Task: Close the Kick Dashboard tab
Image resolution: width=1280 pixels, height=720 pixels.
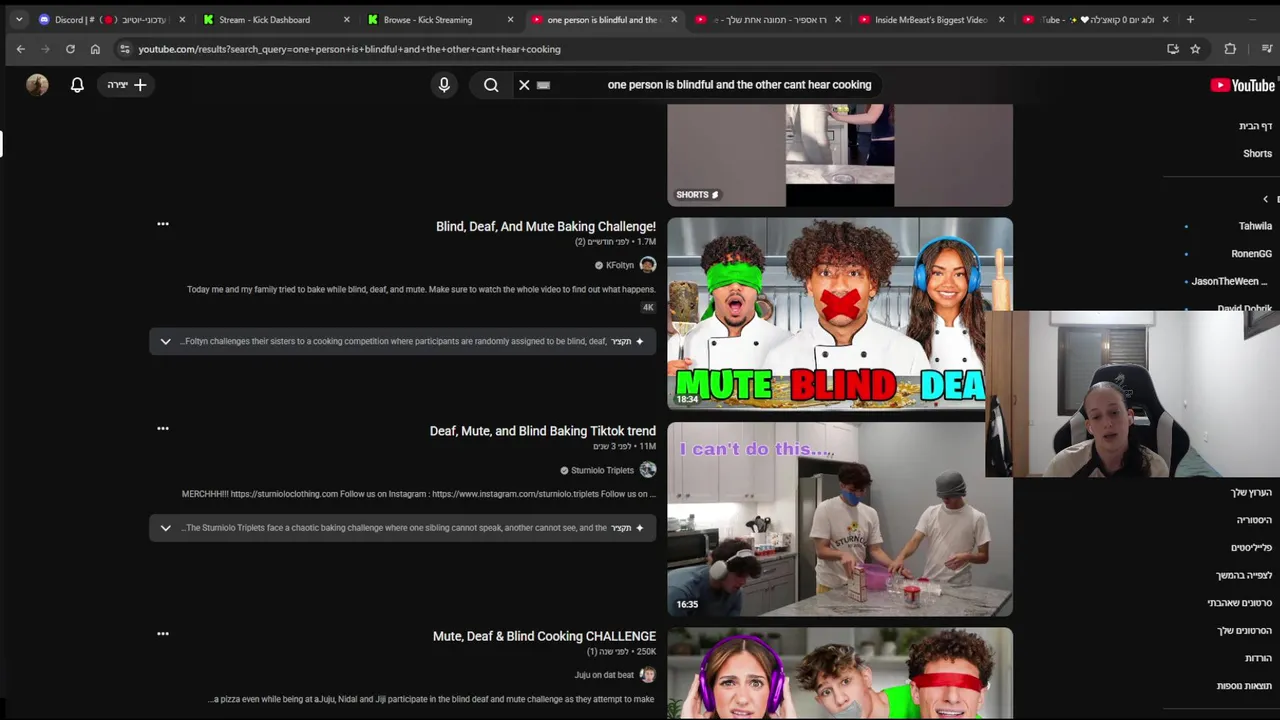Action: (347, 19)
